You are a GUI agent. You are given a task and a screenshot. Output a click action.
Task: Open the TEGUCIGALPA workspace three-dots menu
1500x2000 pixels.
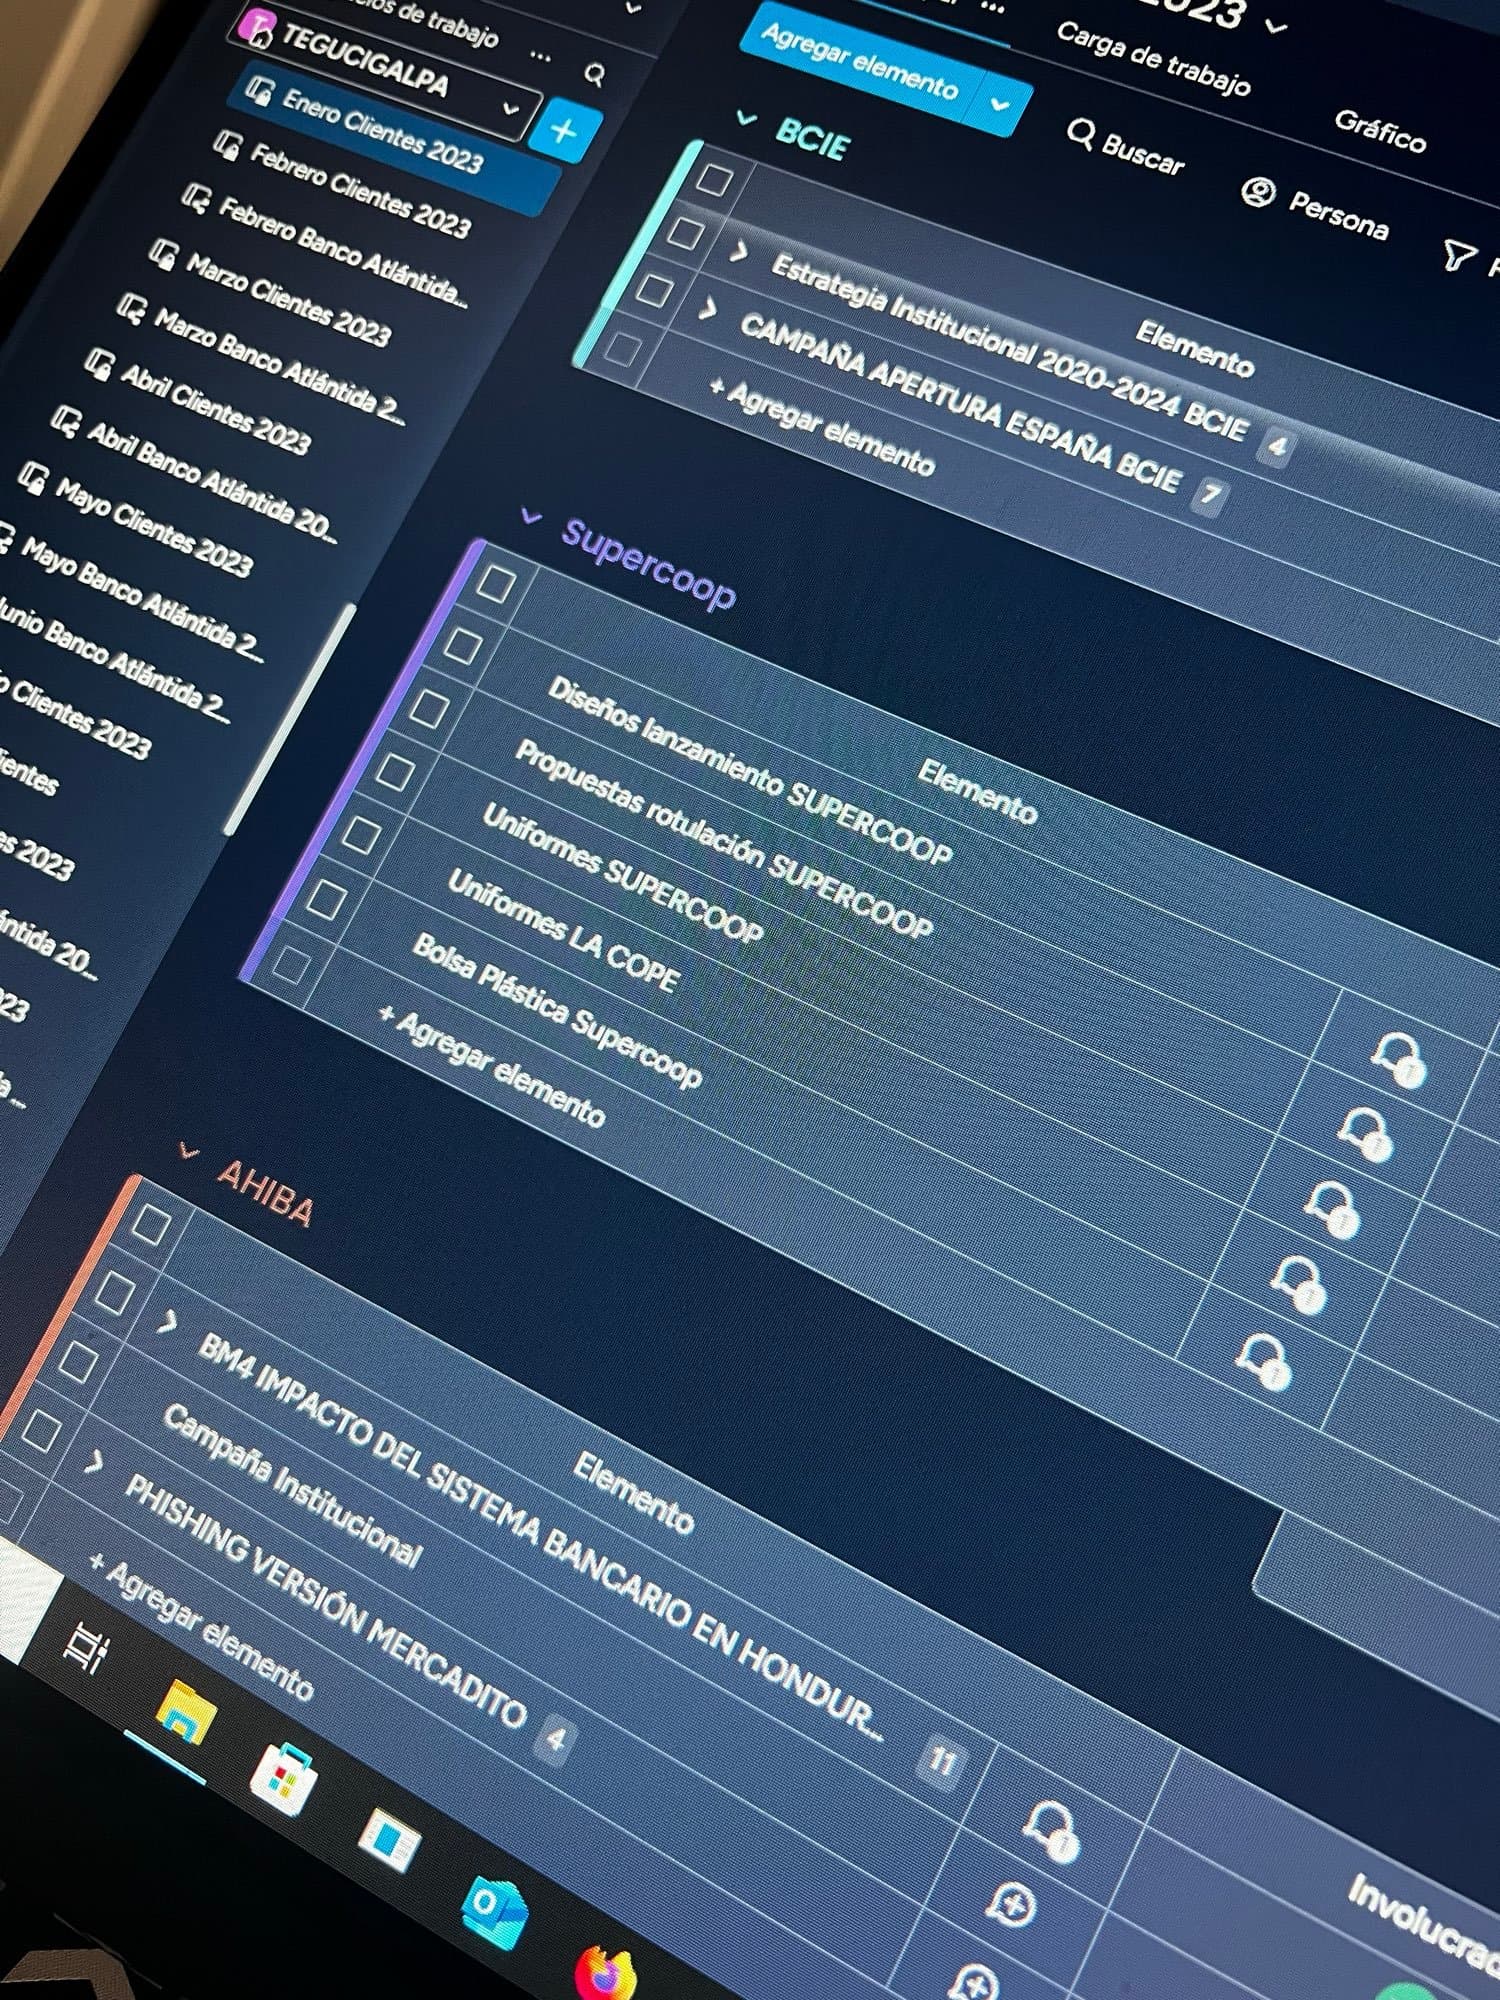tap(540, 55)
